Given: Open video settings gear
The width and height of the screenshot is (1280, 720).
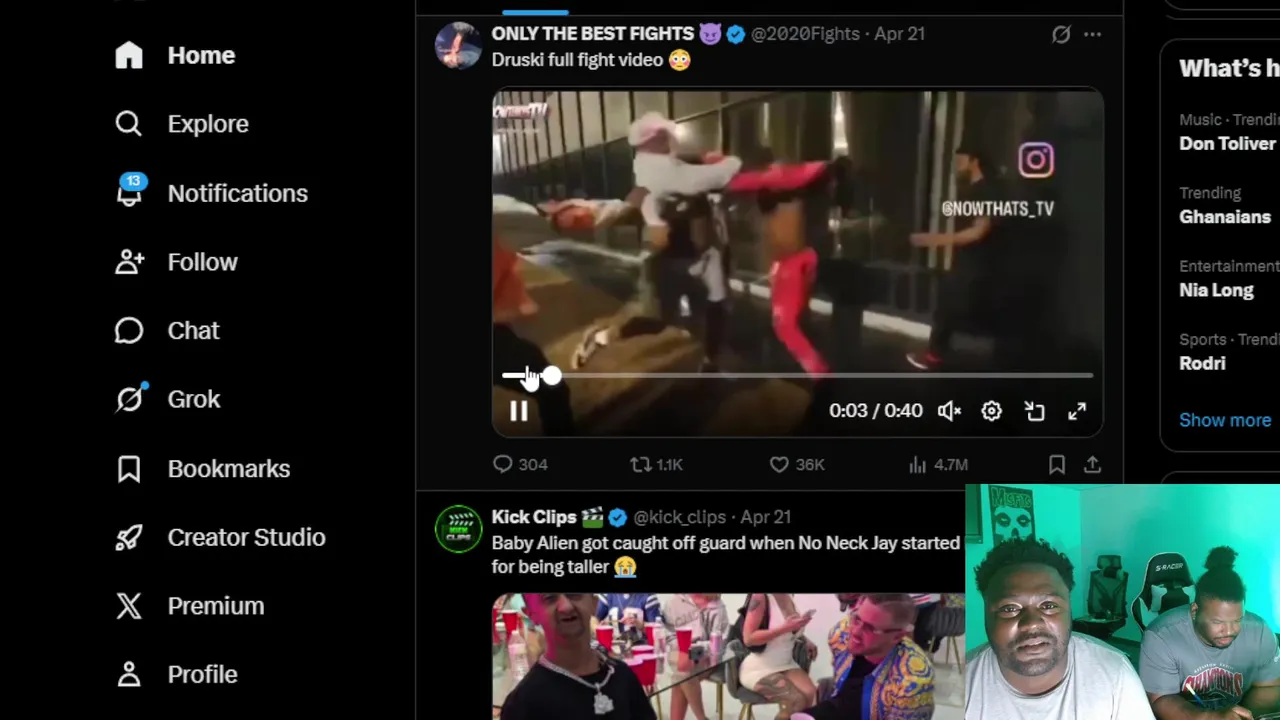Looking at the screenshot, I should click(x=991, y=411).
